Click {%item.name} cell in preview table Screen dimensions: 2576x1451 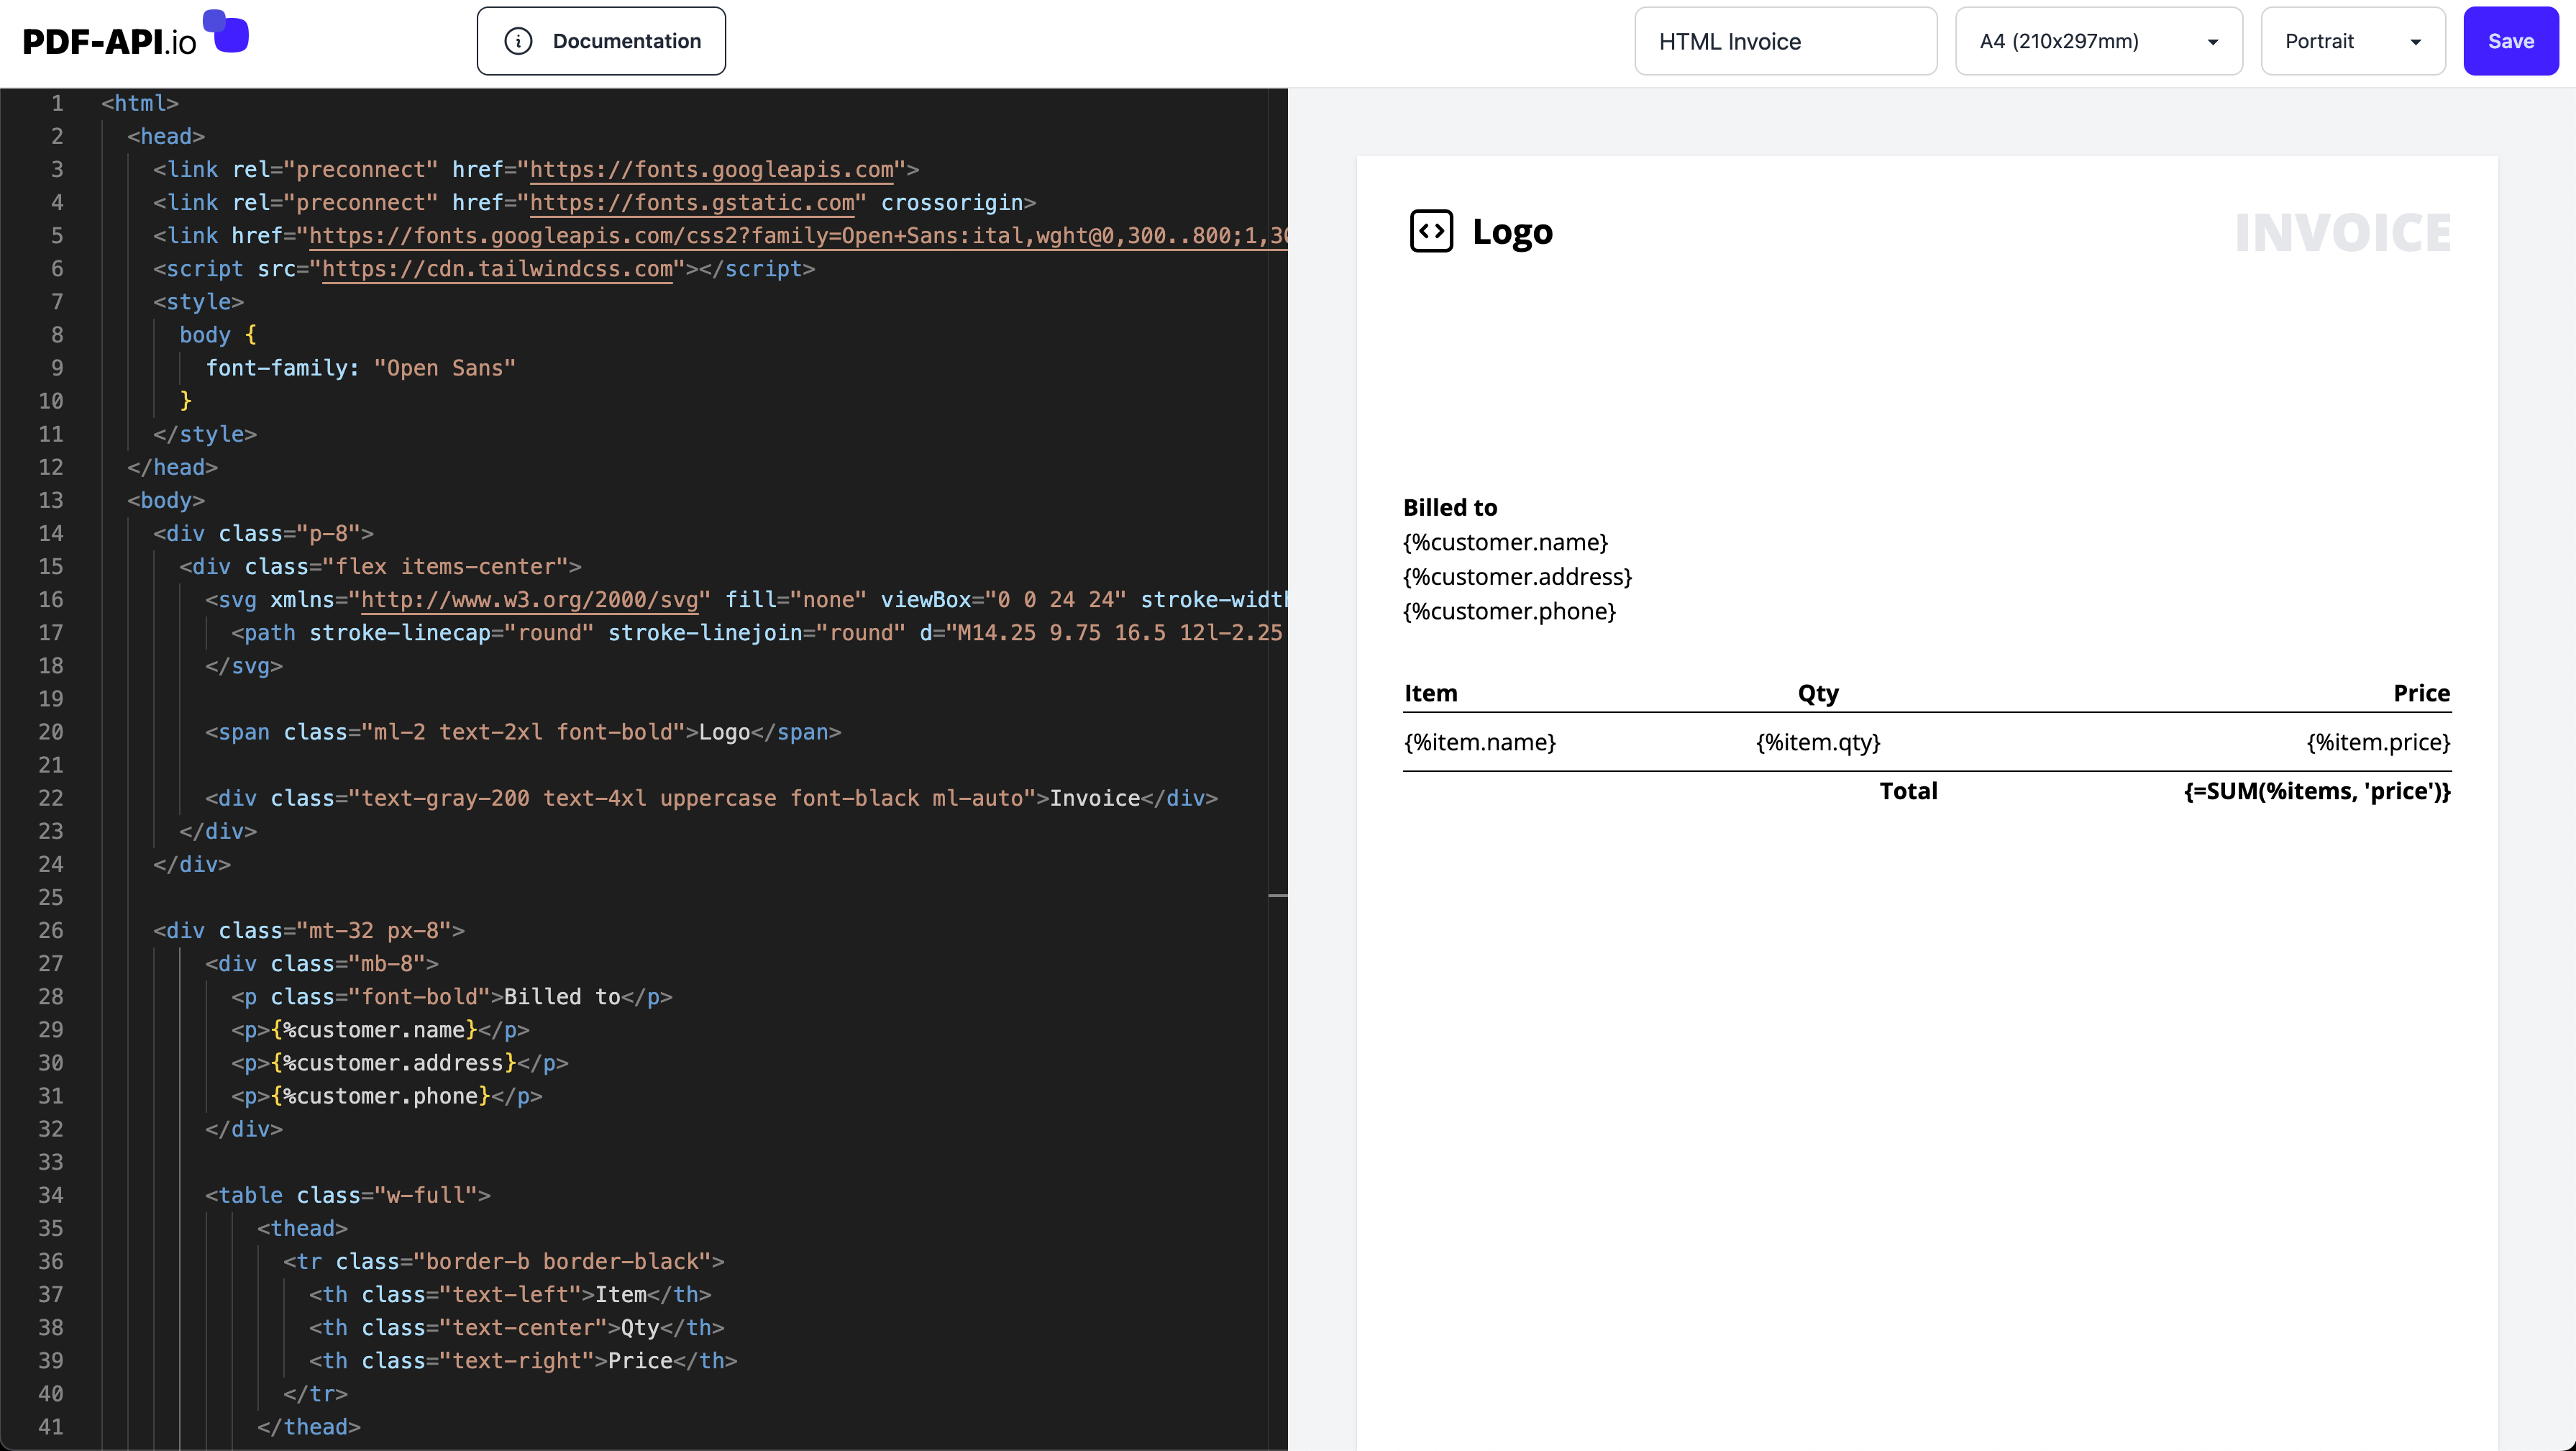click(x=1480, y=742)
